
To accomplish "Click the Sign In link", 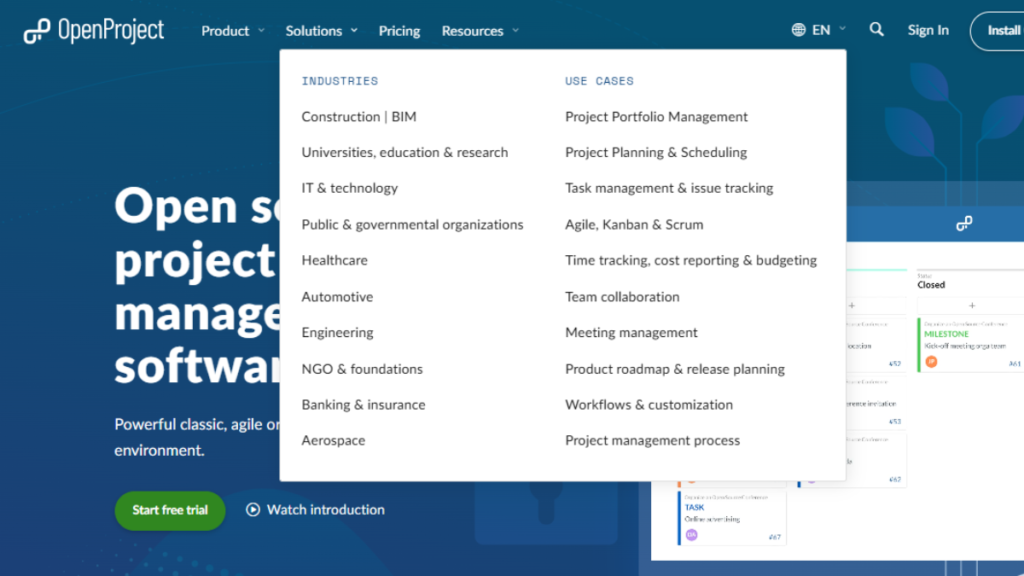I will tap(928, 30).
